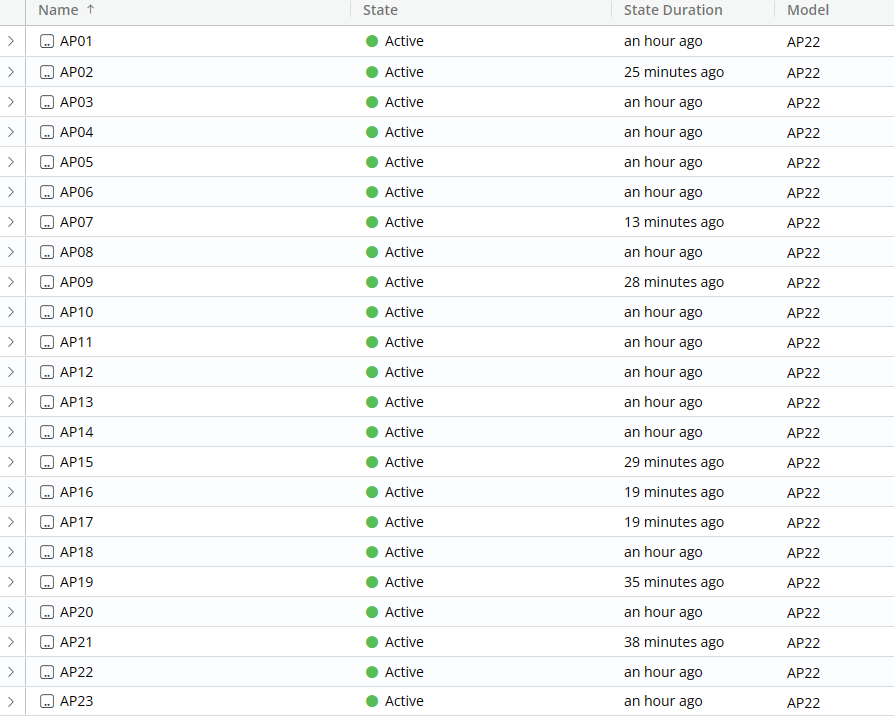Click the green status dot for AP20
The height and width of the screenshot is (718, 894).
tap(372, 612)
